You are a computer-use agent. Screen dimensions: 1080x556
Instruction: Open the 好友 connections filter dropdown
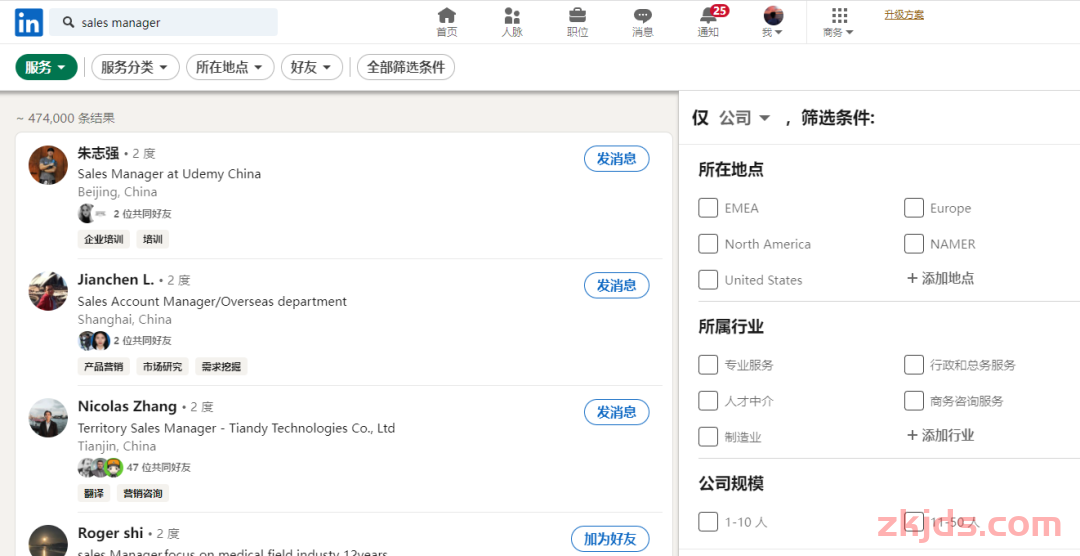[311, 67]
